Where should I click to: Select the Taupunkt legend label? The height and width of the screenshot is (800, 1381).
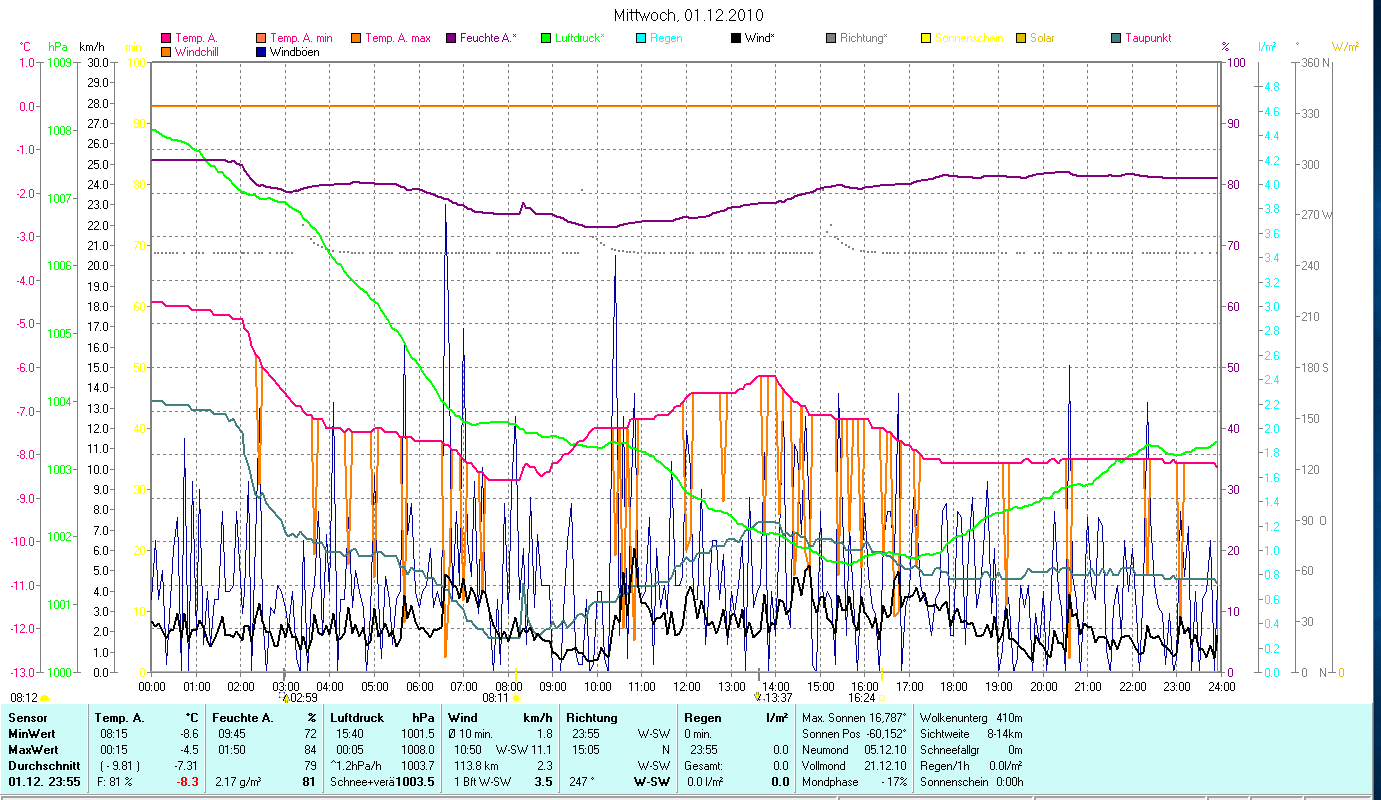(x=1147, y=38)
